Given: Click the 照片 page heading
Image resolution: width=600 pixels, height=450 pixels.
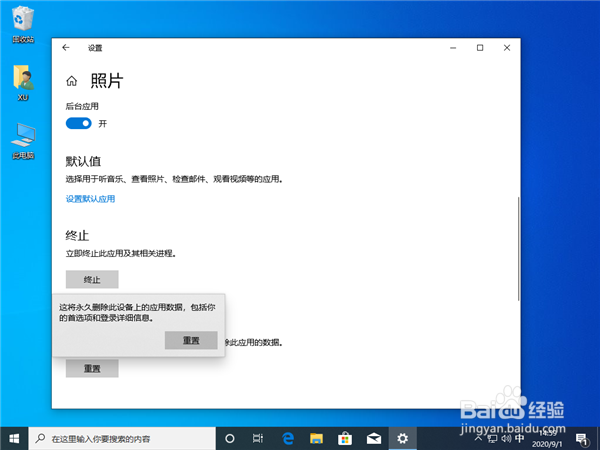Looking at the screenshot, I should [x=107, y=81].
